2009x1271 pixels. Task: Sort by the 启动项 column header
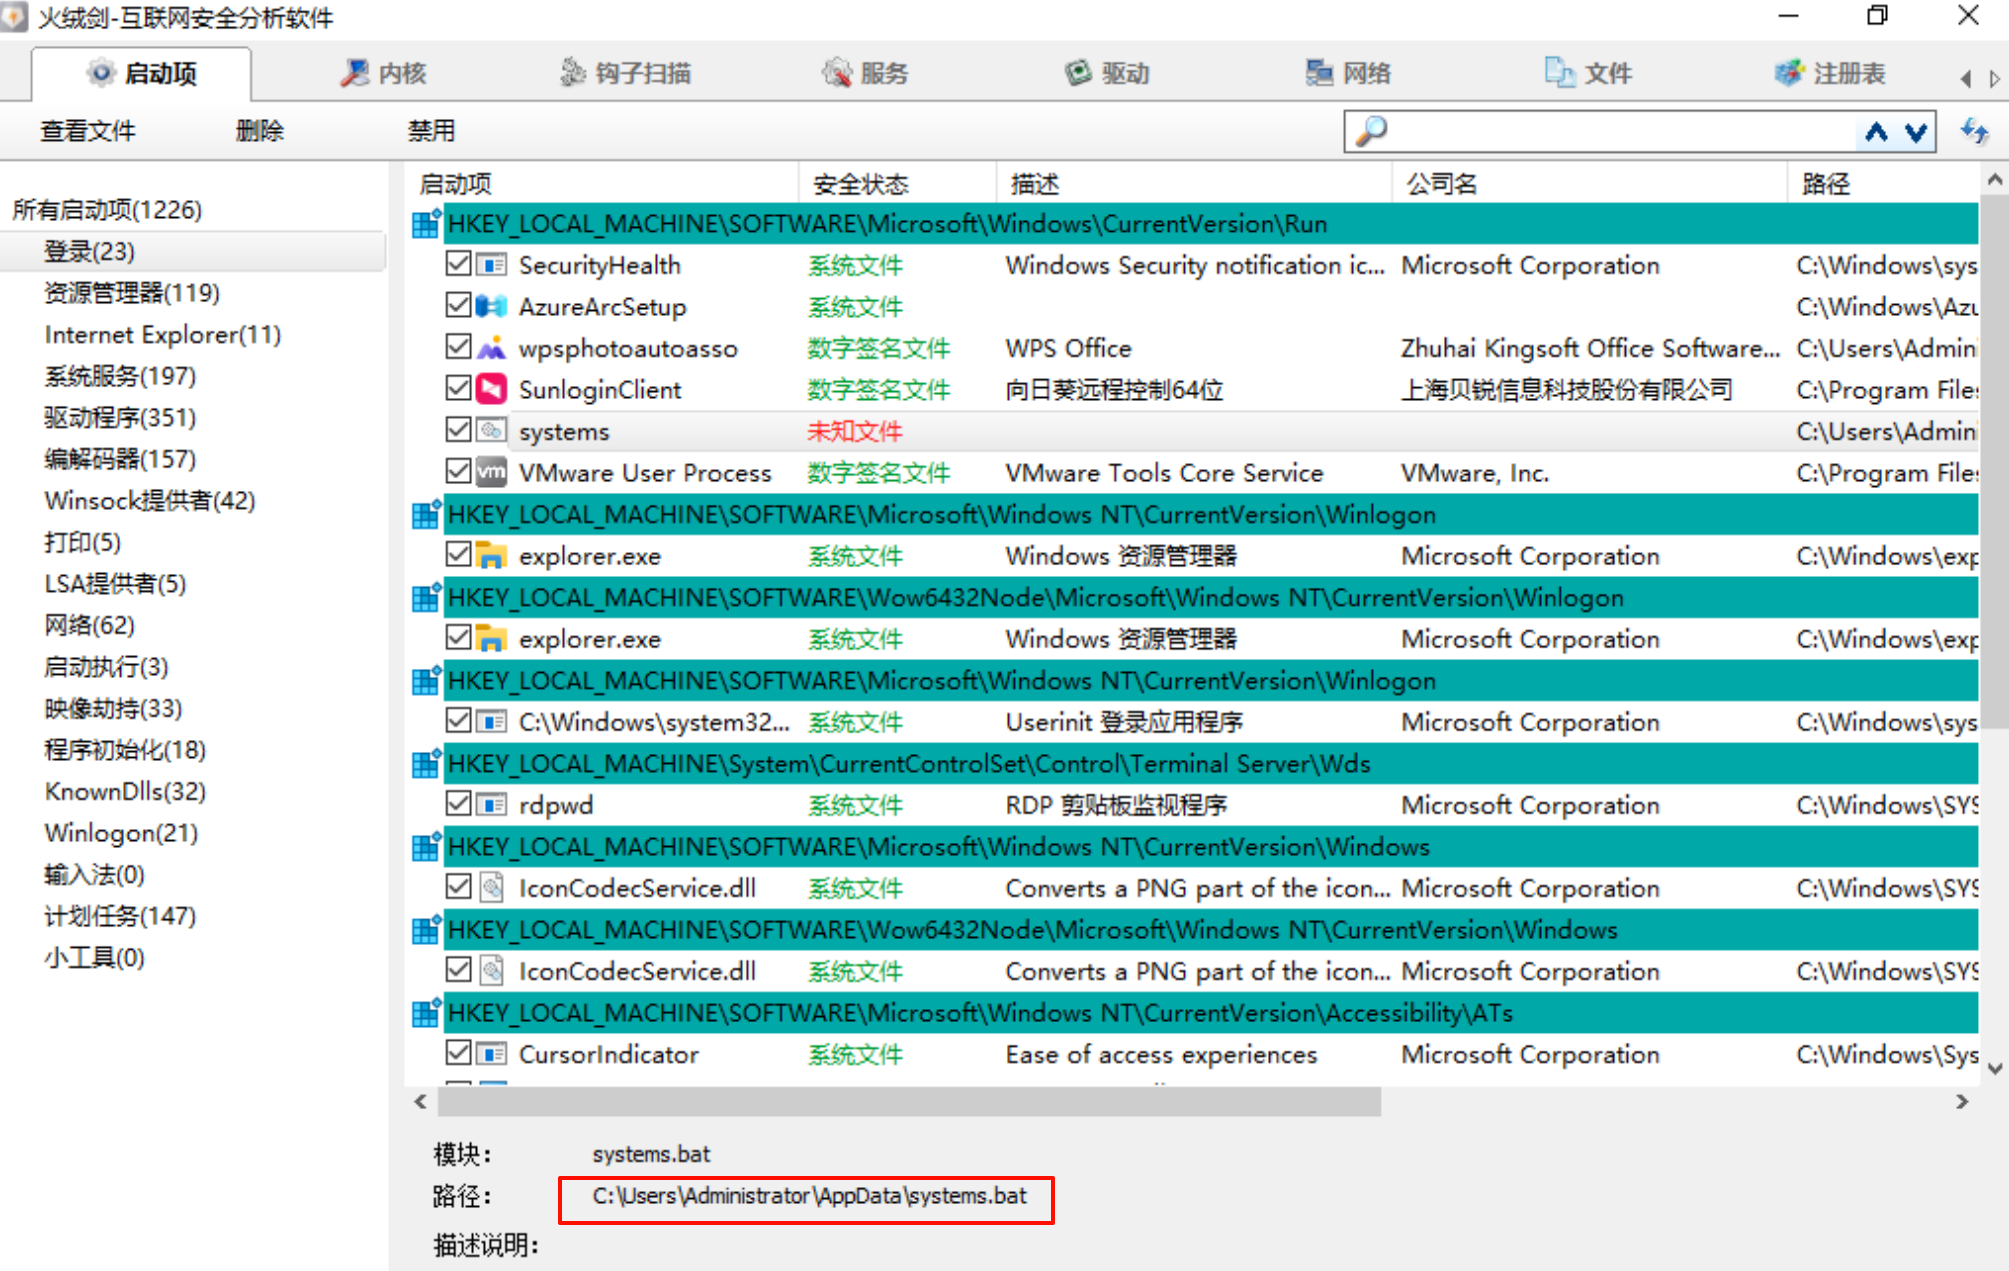point(602,184)
